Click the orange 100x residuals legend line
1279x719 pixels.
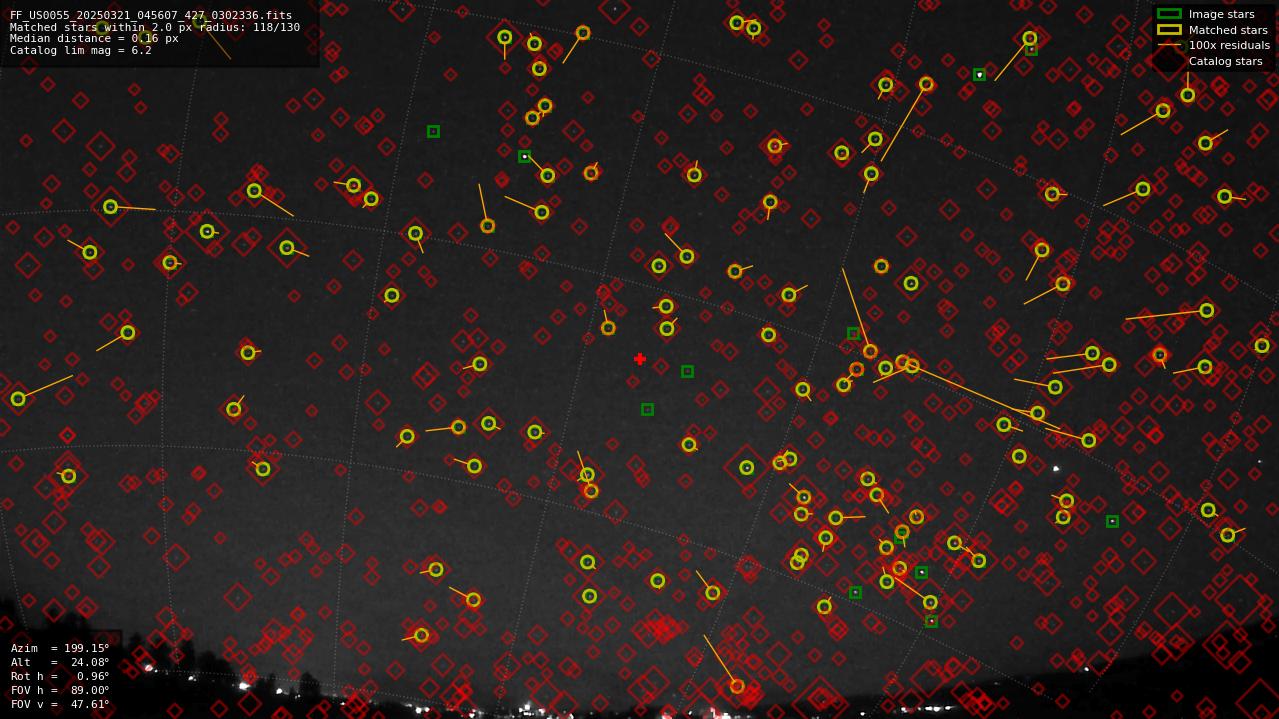(1169, 45)
